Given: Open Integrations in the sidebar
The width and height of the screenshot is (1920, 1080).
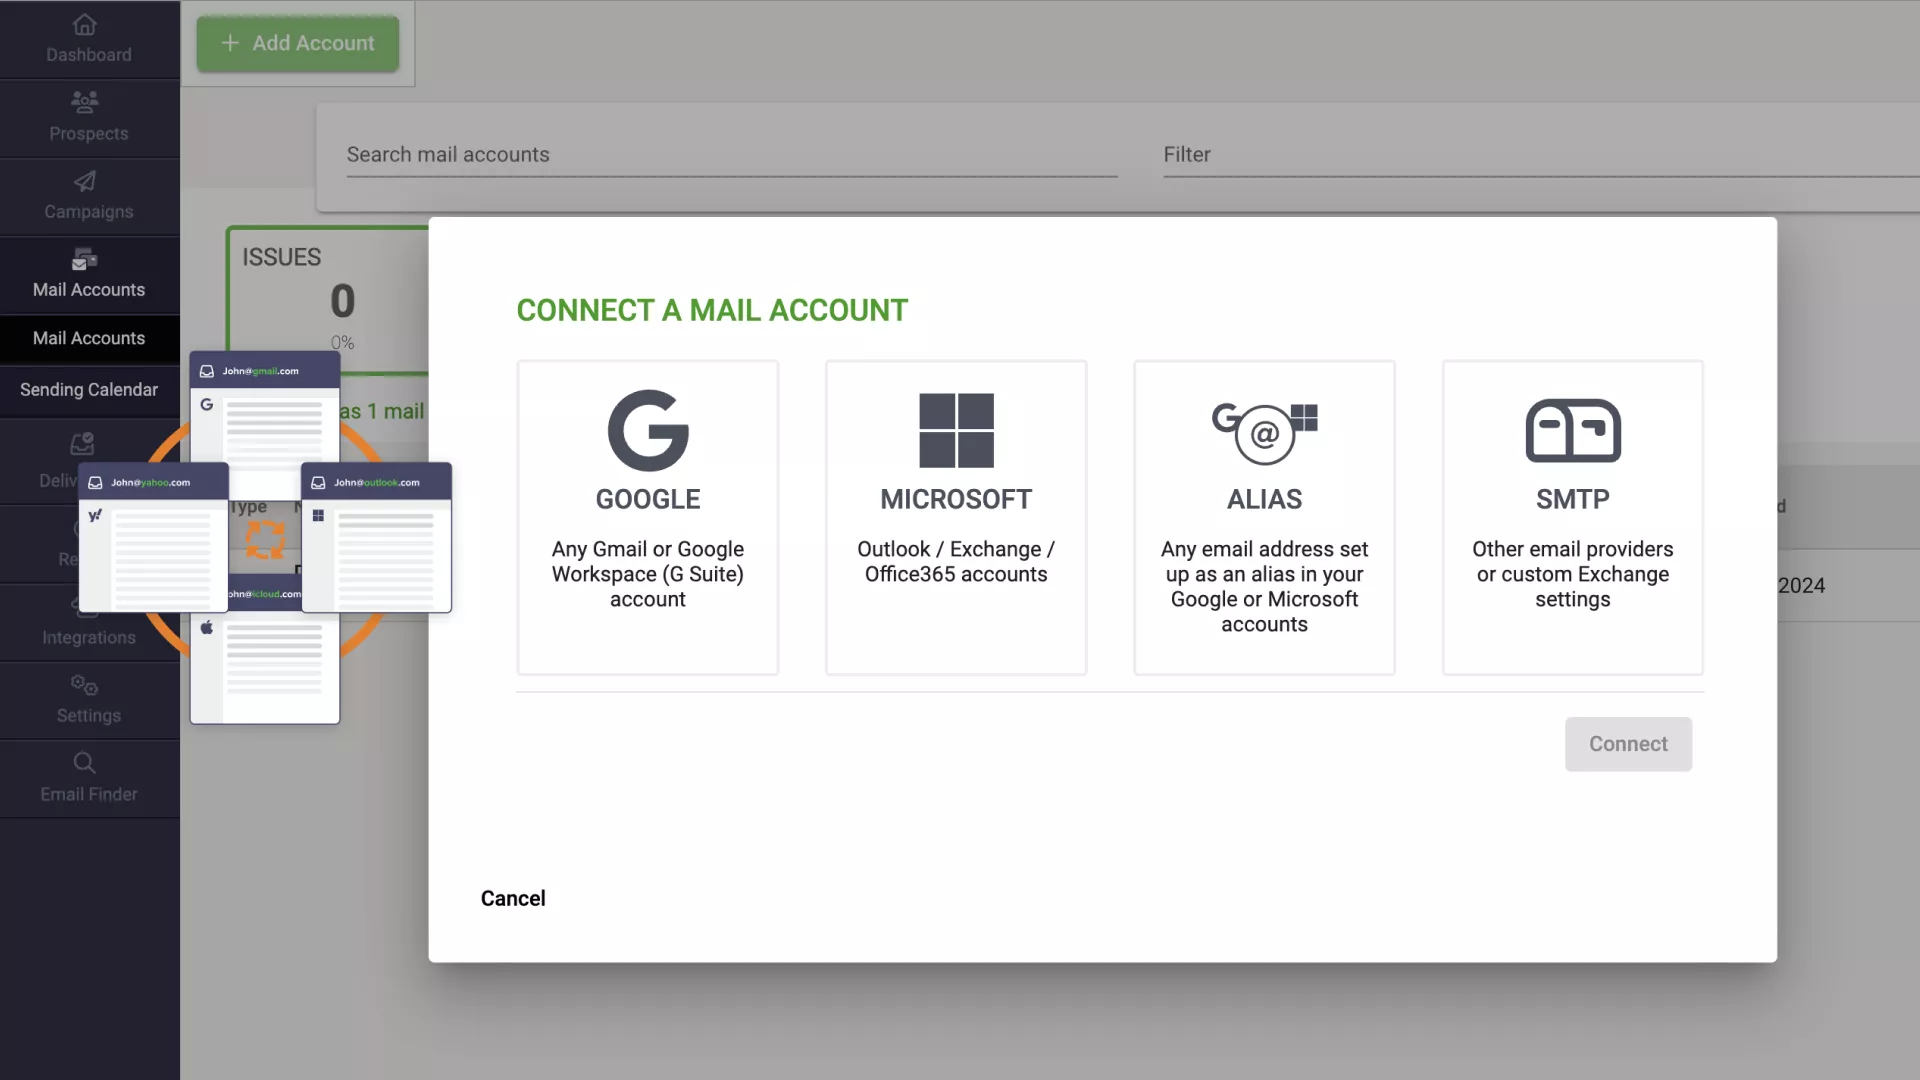Looking at the screenshot, I should 89,637.
